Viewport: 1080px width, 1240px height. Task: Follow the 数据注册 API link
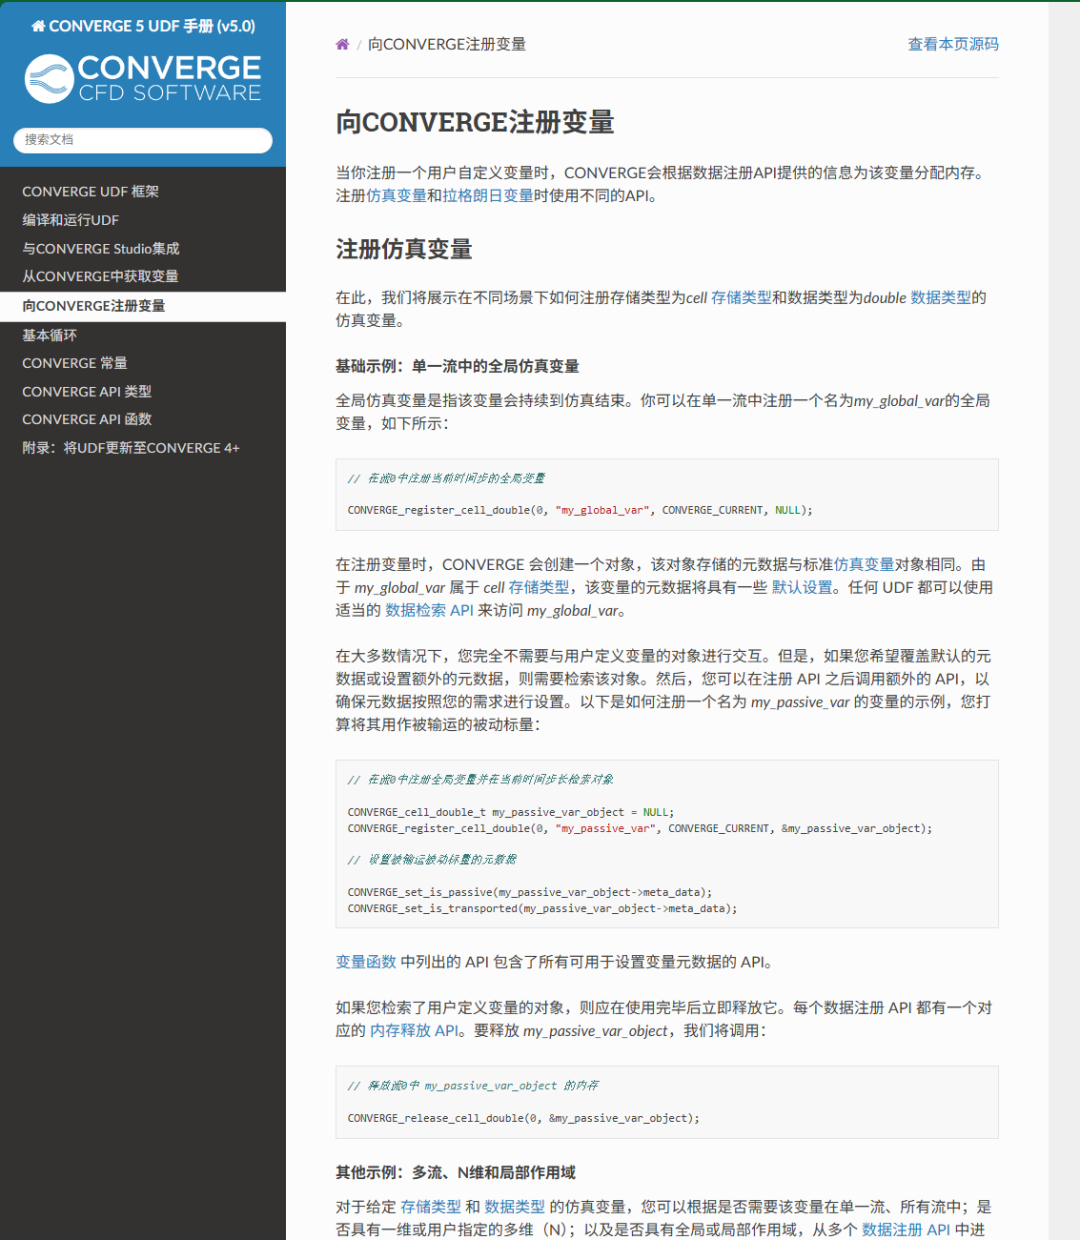pyautogui.click(x=906, y=1230)
